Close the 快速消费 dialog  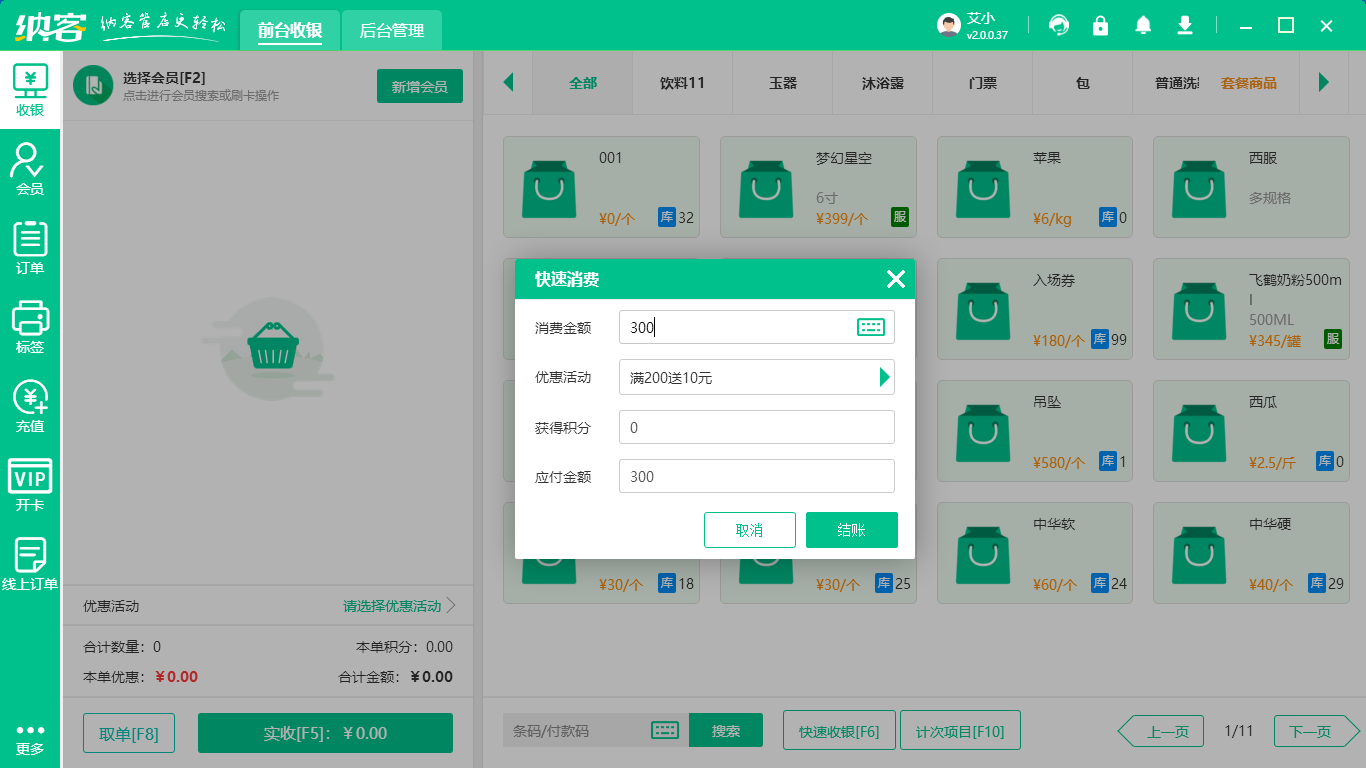point(895,279)
